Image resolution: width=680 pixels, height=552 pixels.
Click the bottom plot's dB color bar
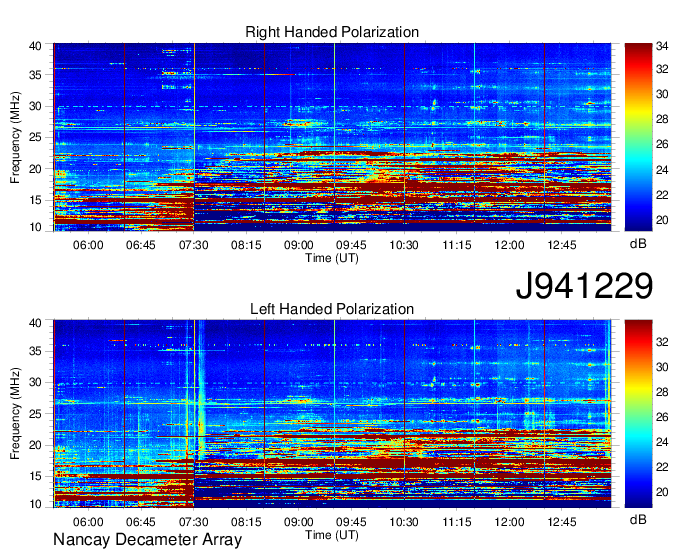coord(638,414)
